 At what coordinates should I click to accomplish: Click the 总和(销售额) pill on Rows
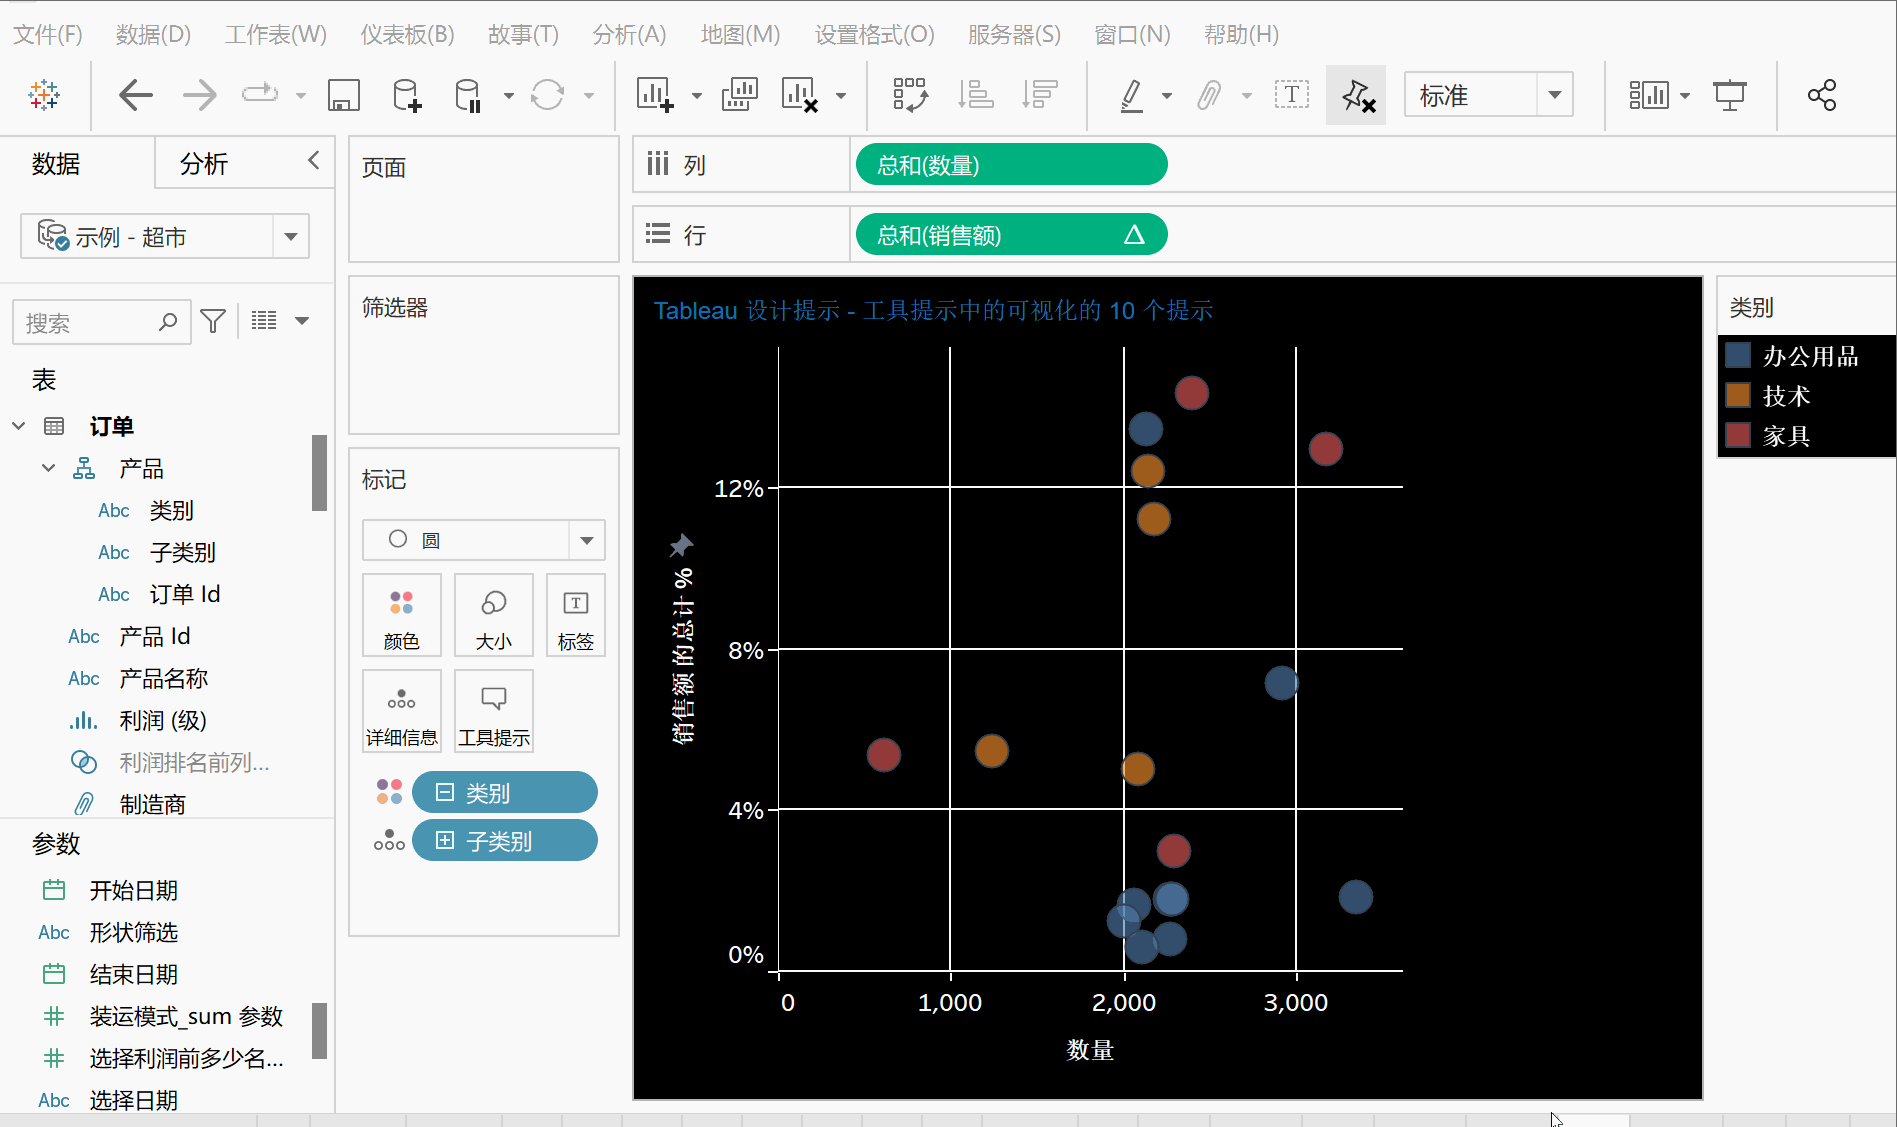click(1012, 235)
